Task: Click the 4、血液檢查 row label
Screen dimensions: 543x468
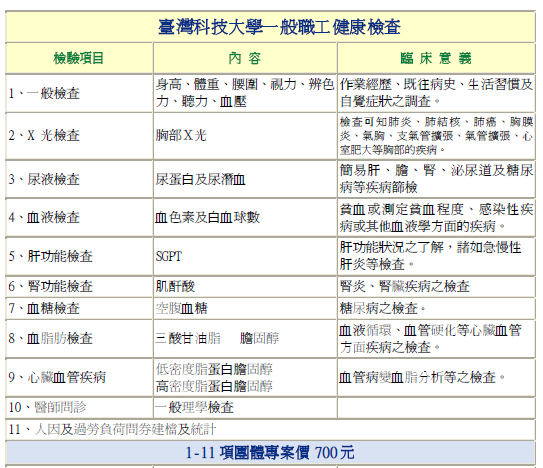Action: [x=44, y=217]
